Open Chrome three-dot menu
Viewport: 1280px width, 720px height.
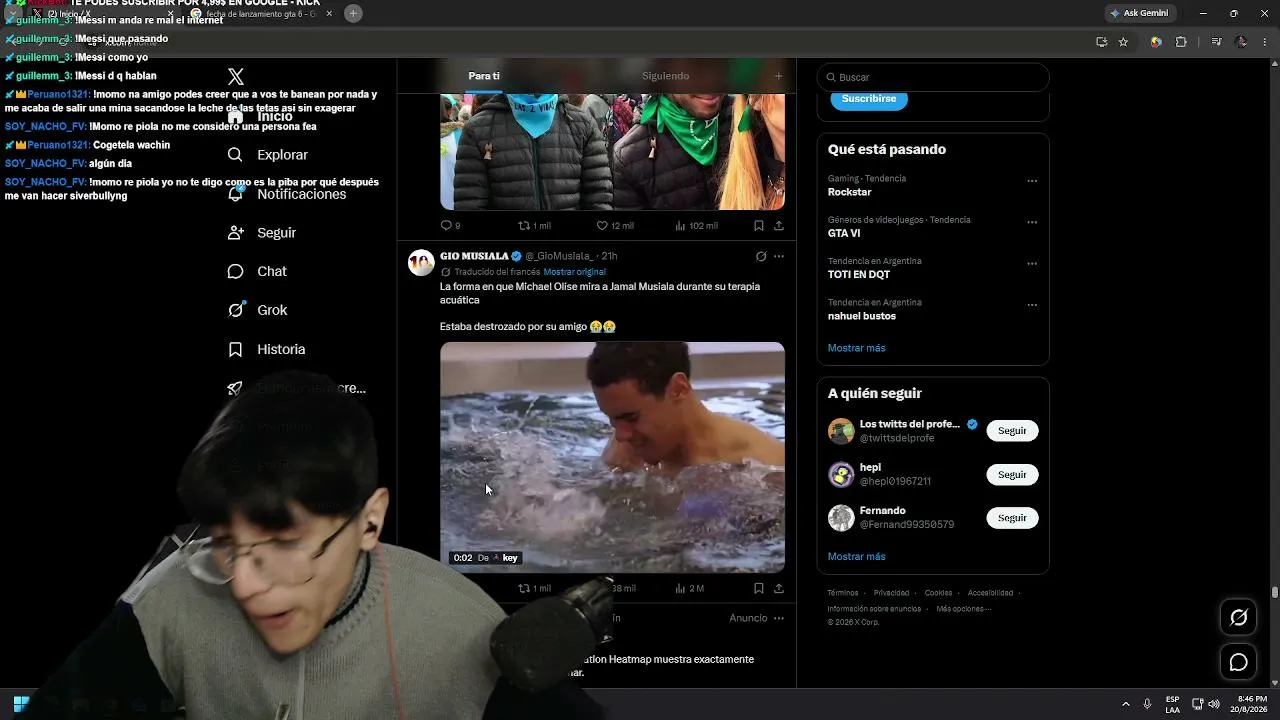1265,42
